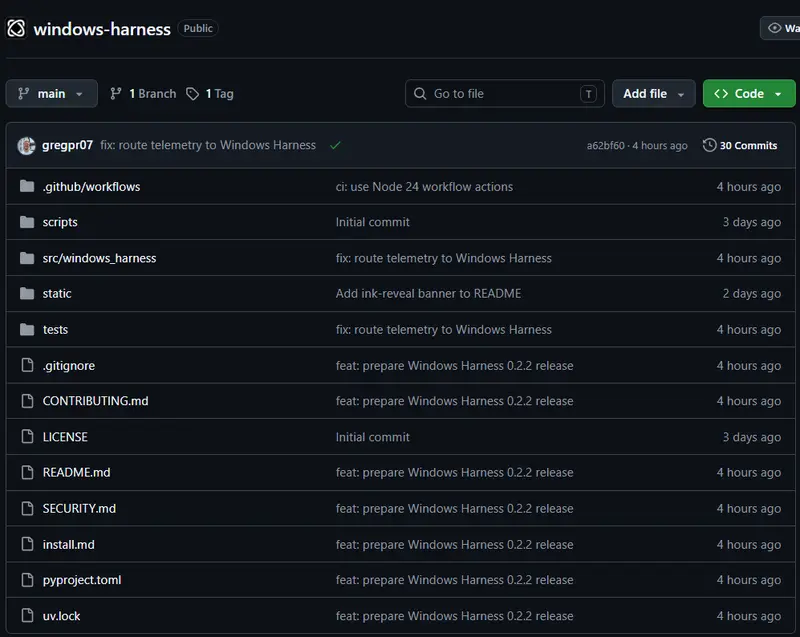800x637 pixels.
Task: Open the pyproject.toml file
Action: [x=82, y=580]
